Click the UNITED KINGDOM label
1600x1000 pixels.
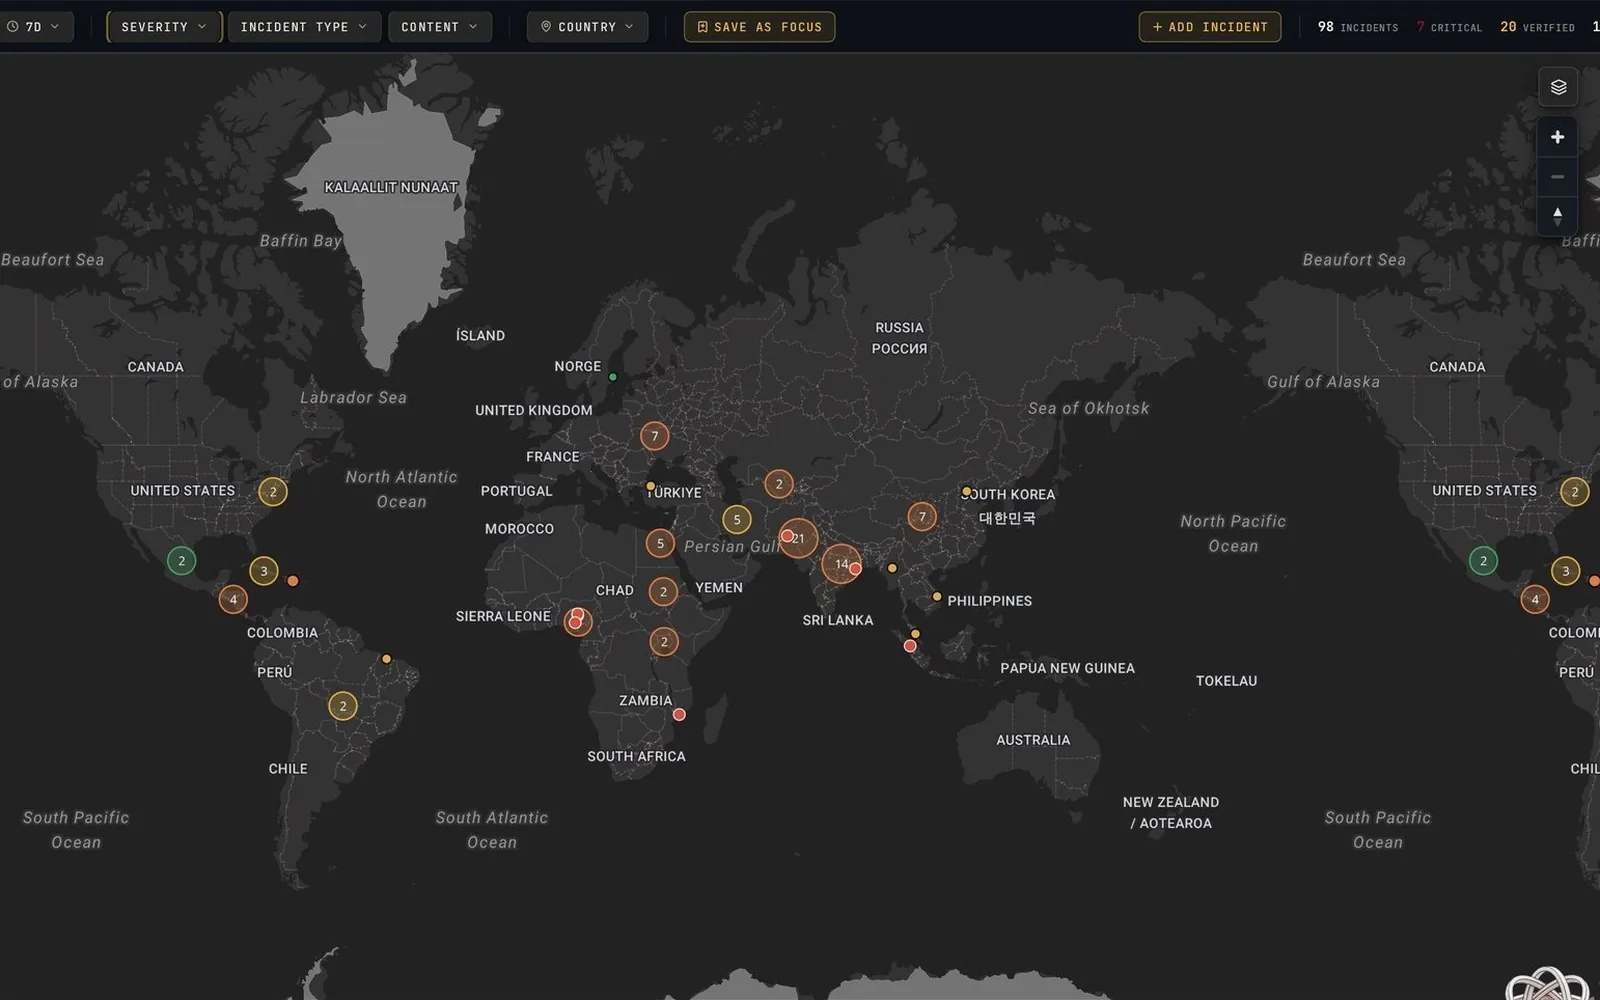(x=534, y=410)
